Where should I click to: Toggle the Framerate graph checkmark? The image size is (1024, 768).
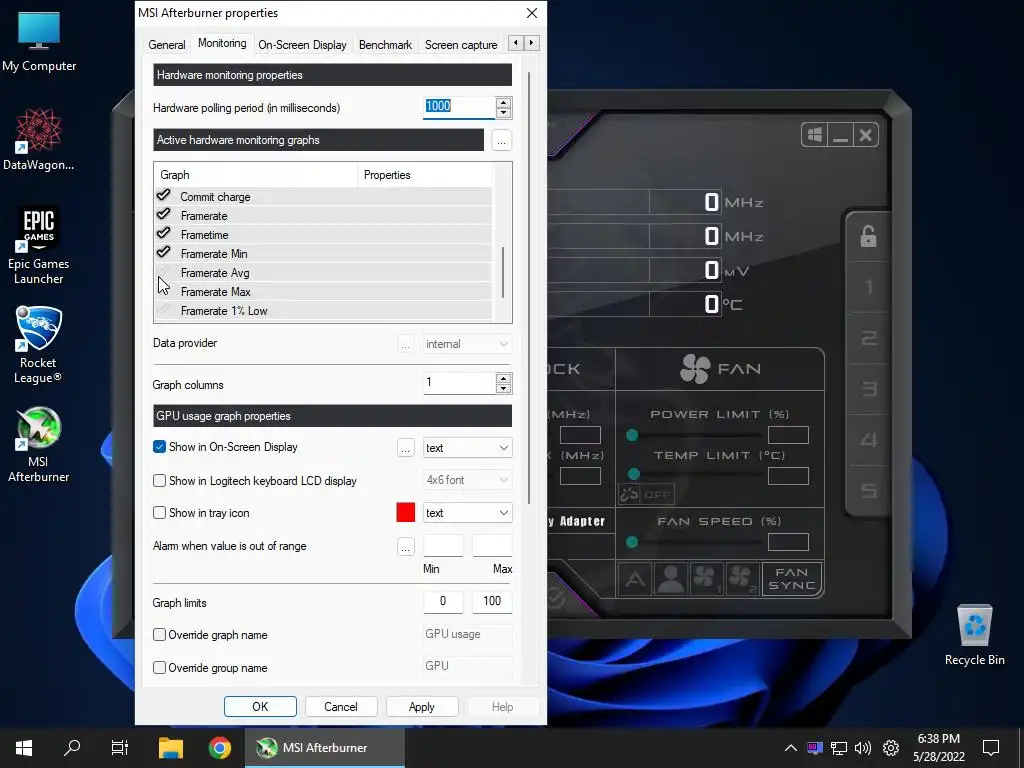click(164, 214)
